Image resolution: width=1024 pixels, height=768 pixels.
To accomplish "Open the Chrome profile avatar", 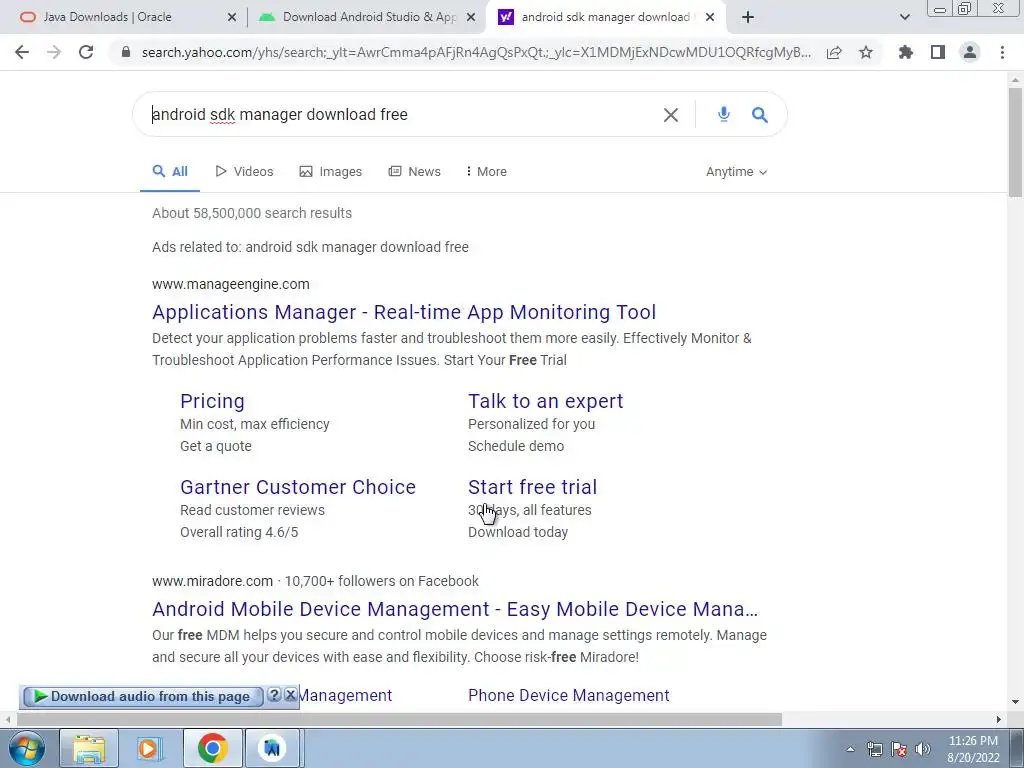I will (x=970, y=52).
